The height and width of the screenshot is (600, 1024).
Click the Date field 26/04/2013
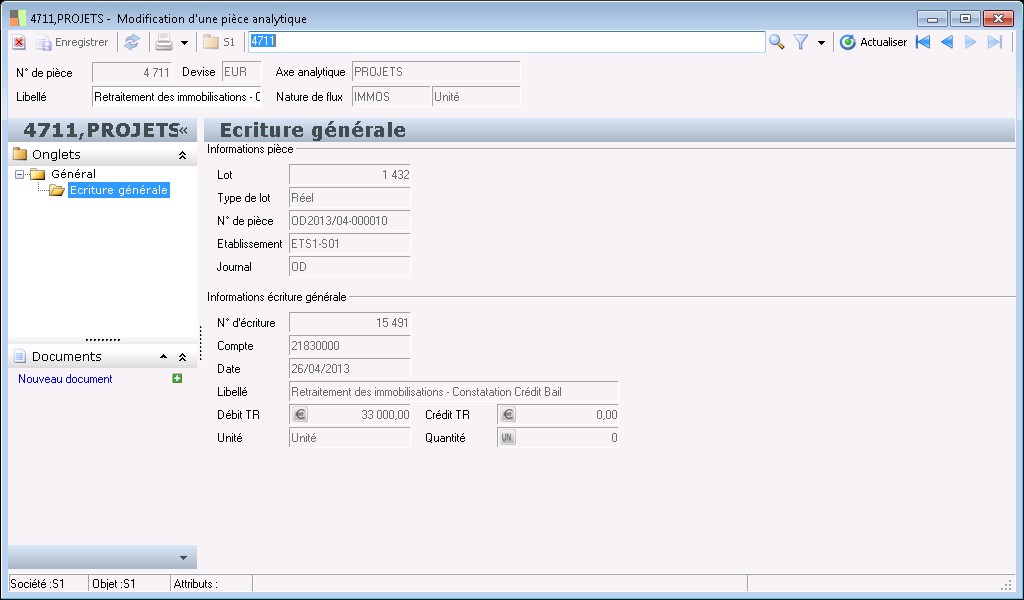(349, 369)
